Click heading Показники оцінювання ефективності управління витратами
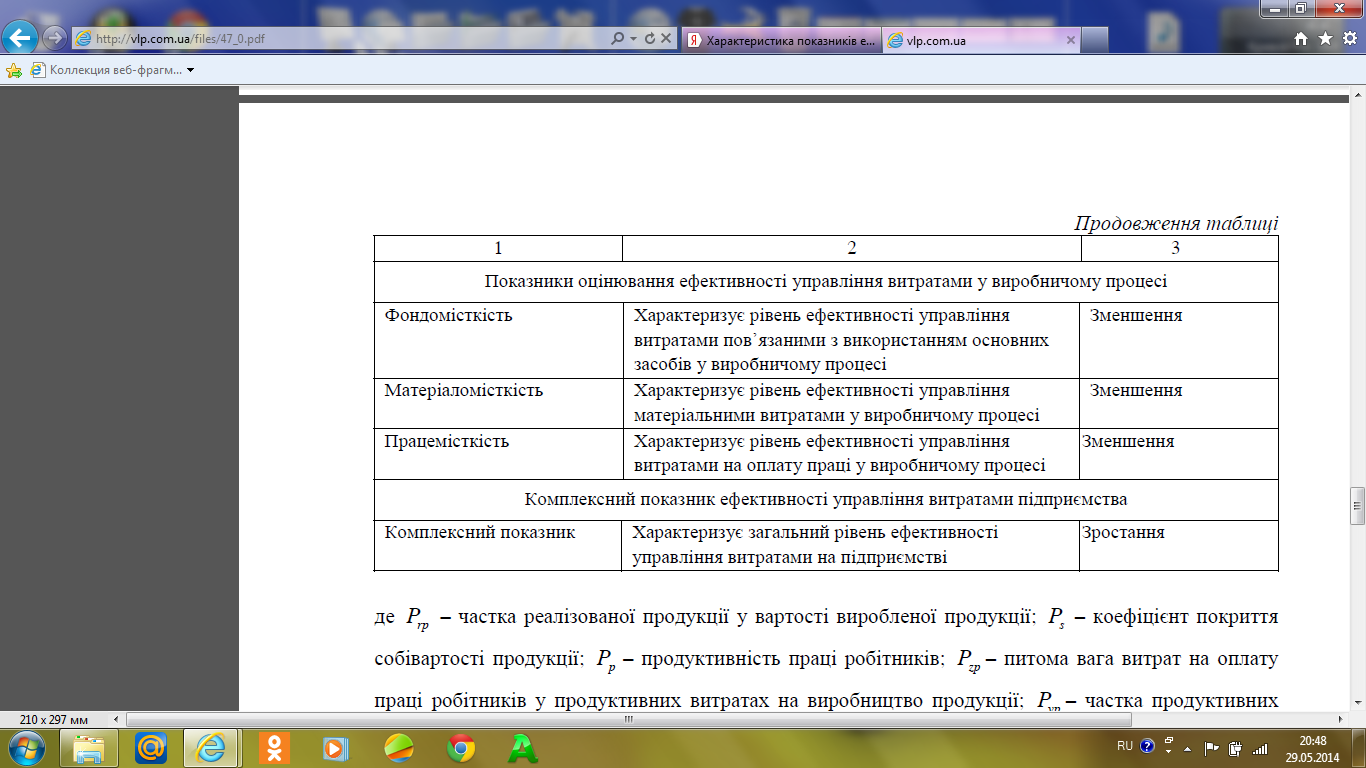The width and height of the screenshot is (1366, 768). (x=826, y=282)
